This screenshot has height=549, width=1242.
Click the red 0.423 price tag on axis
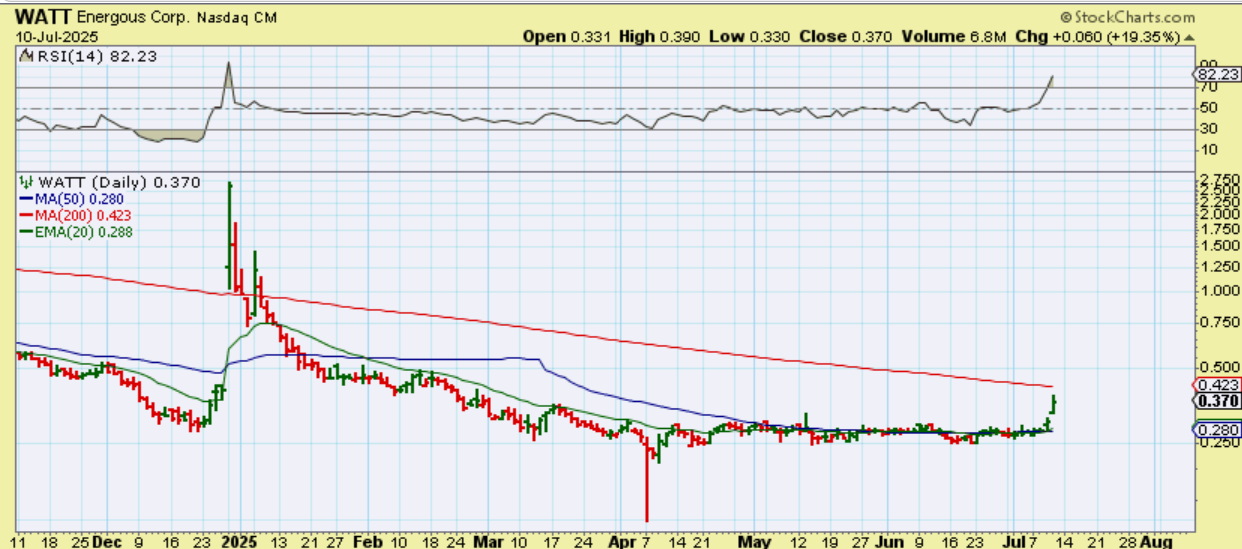tap(1217, 385)
